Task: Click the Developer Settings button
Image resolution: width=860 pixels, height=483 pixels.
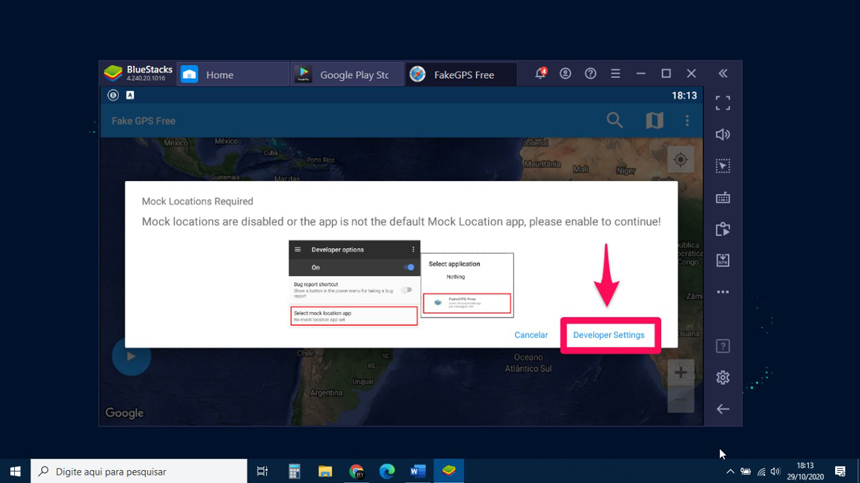Action: pos(608,335)
